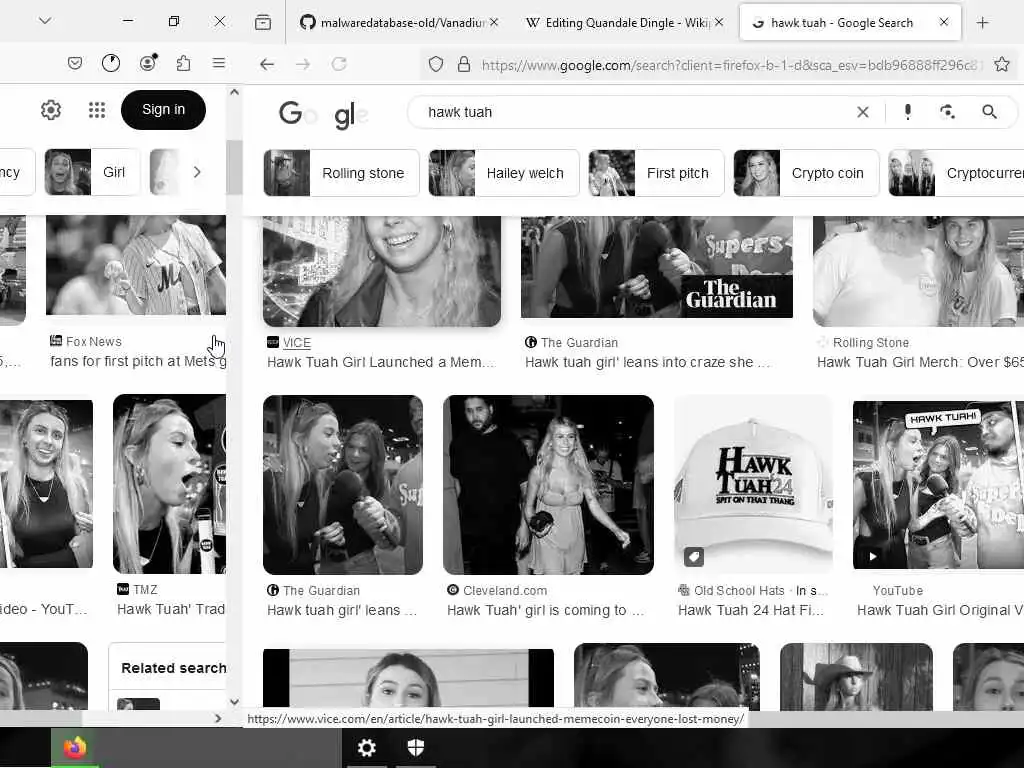Viewport: 1024px width, 768px height.
Task: Go back to previous page
Action: pyautogui.click(x=266, y=64)
